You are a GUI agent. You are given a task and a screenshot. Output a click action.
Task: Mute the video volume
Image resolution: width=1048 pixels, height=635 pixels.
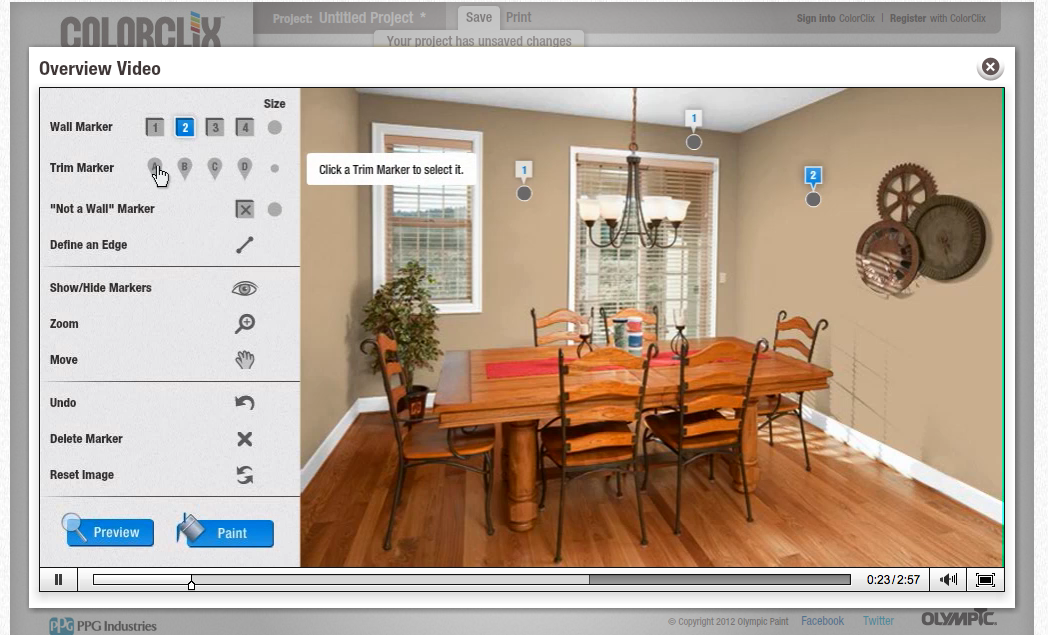[x=948, y=580]
